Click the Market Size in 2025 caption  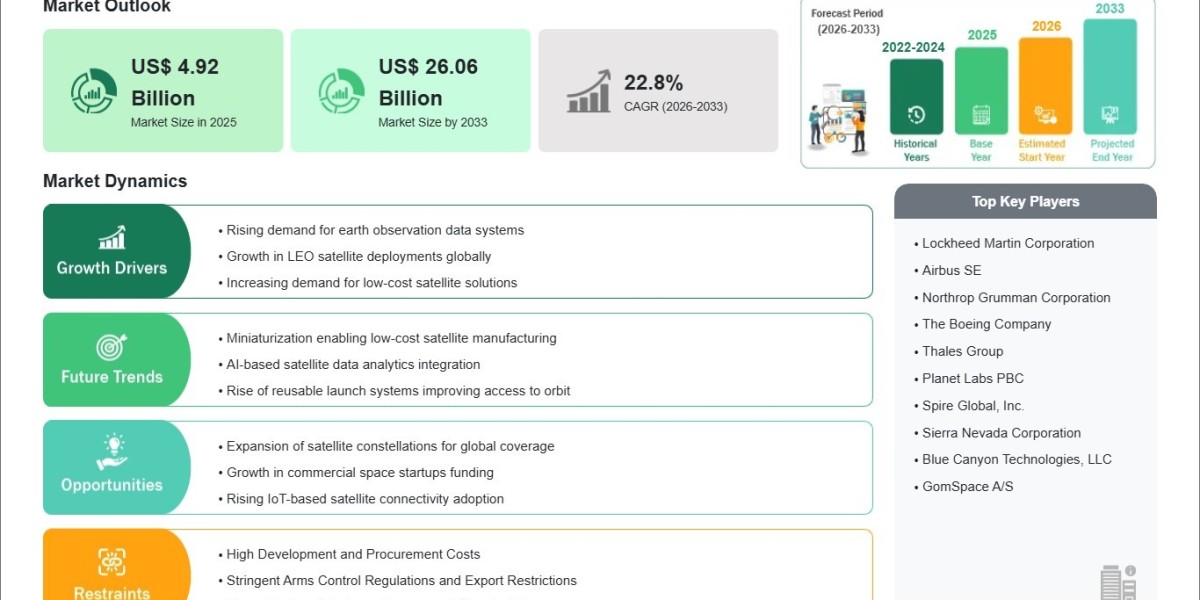point(184,122)
